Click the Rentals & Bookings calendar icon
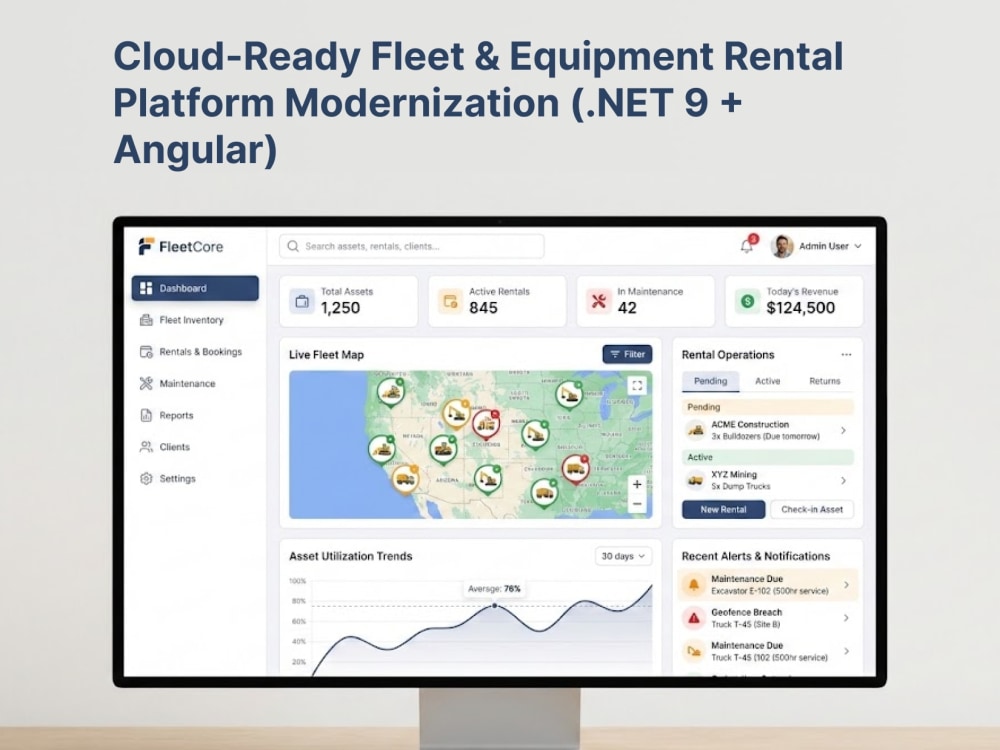Screen dimensions: 1000x750 [x=146, y=352]
